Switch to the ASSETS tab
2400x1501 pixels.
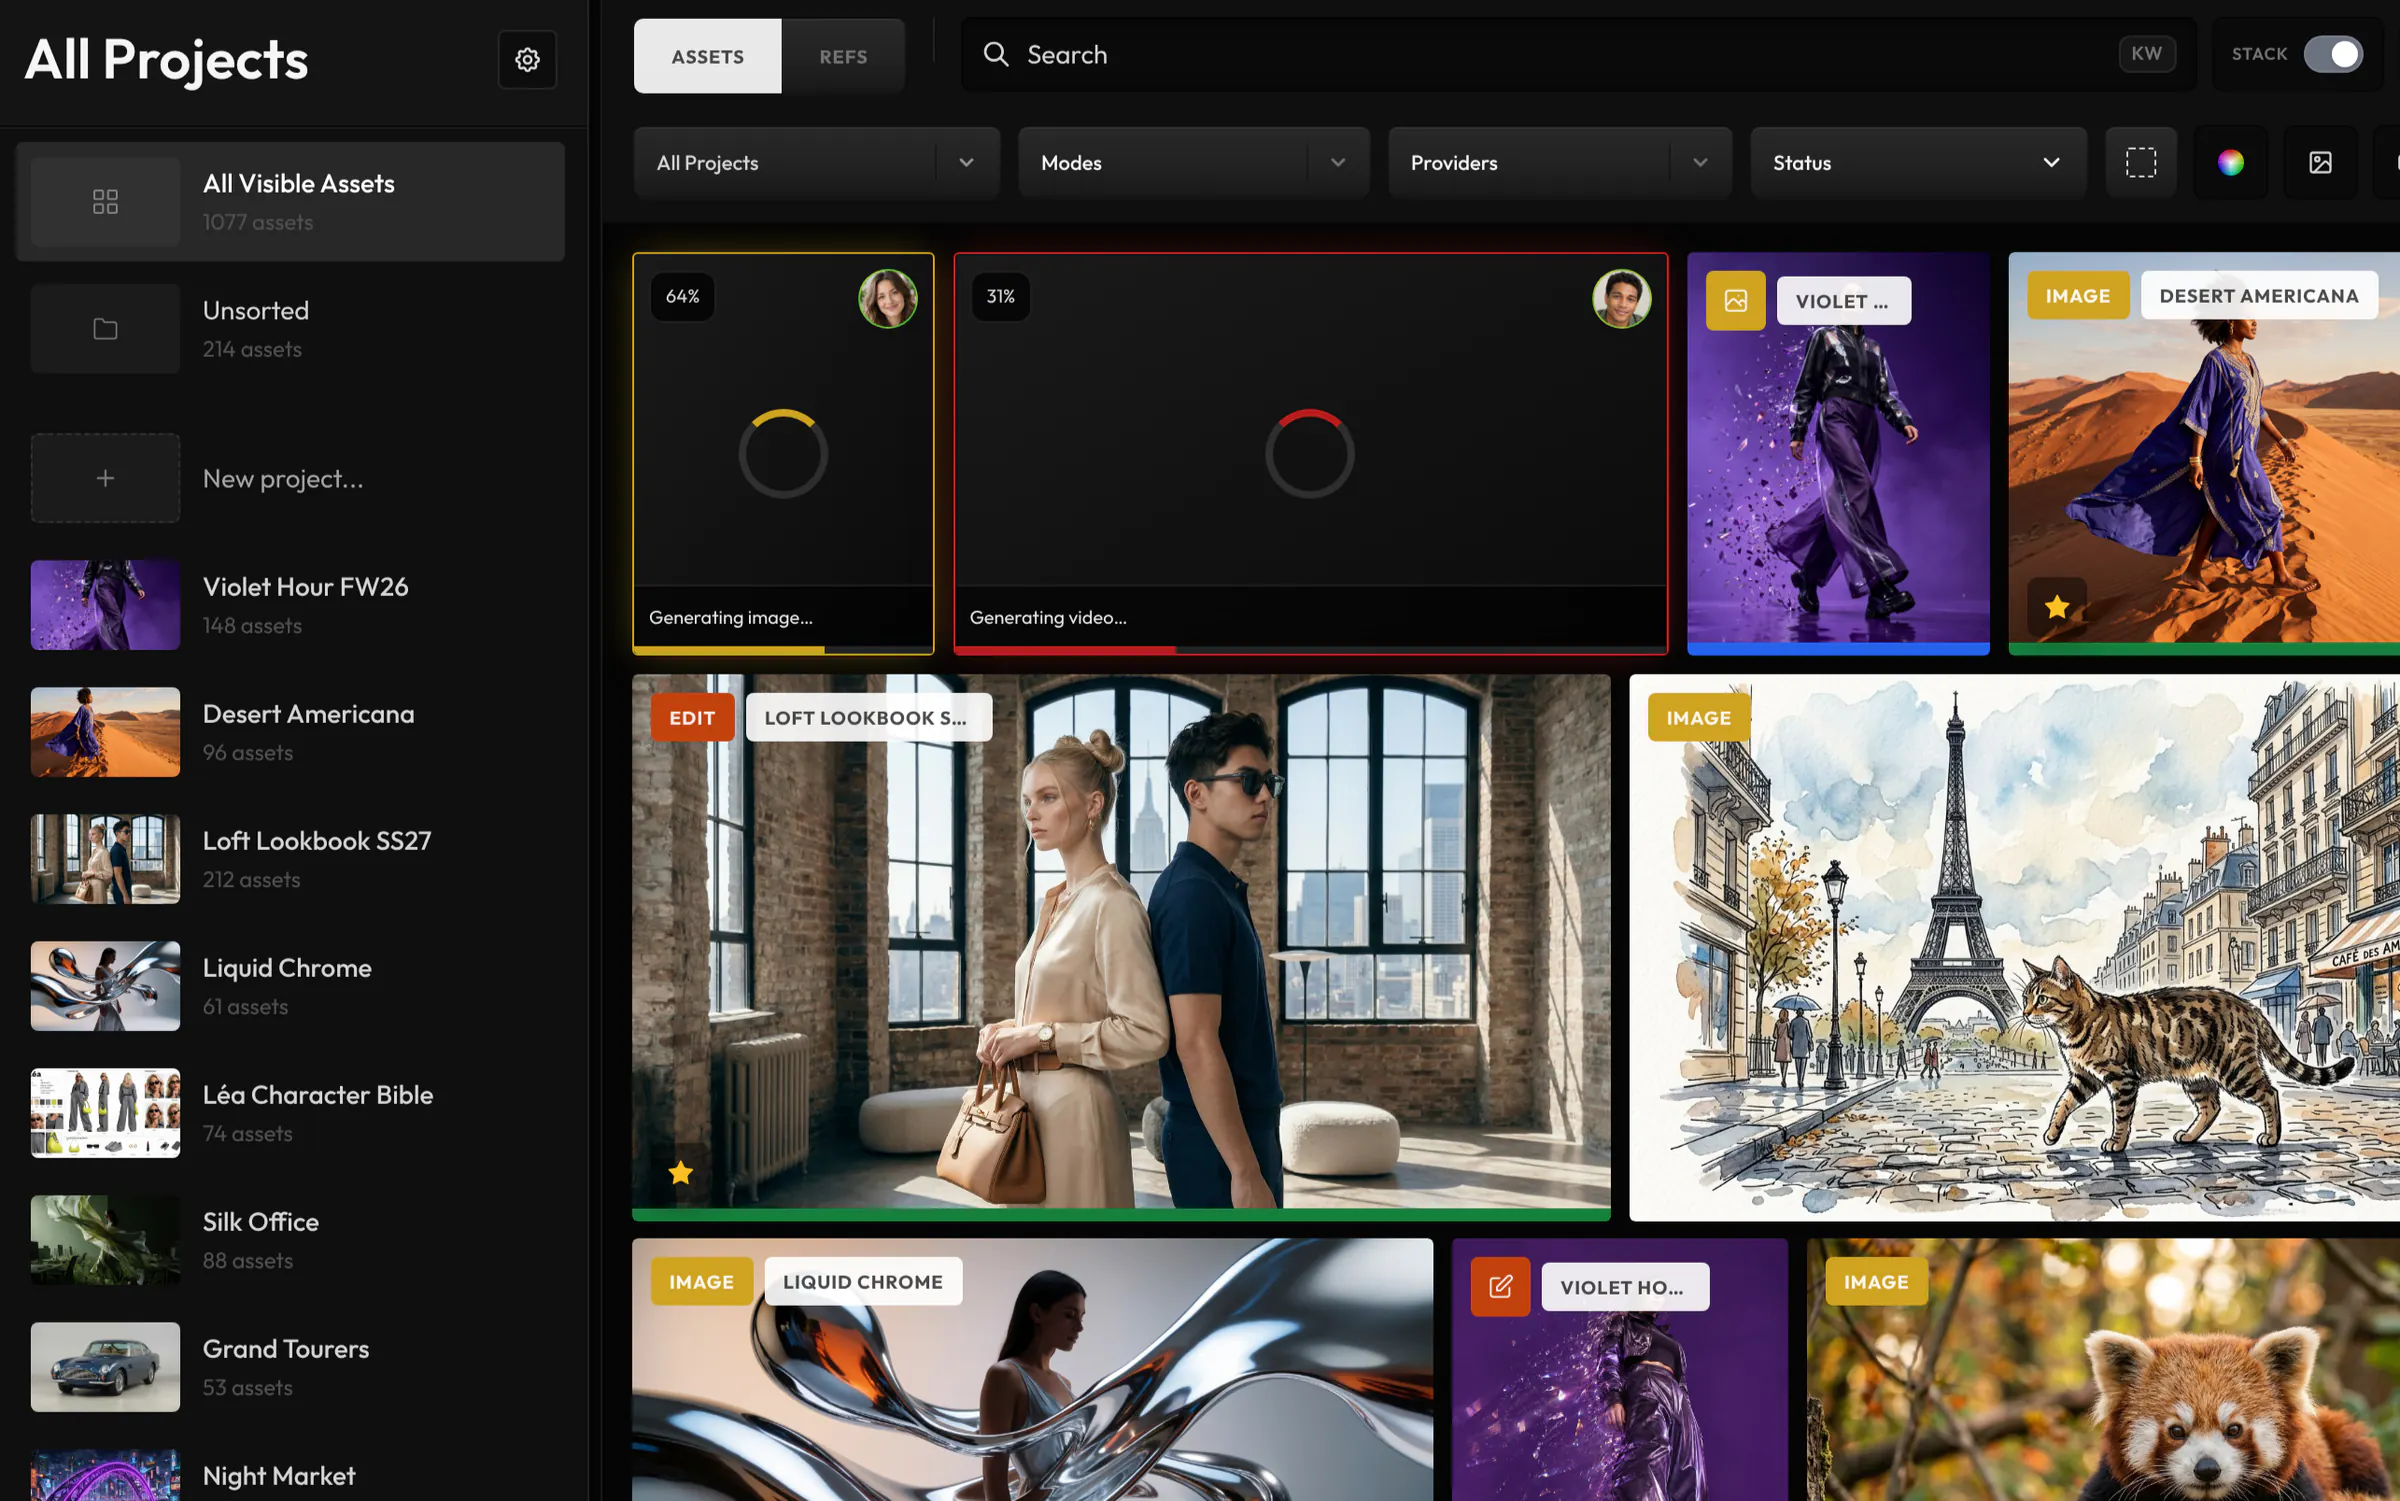pyautogui.click(x=707, y=56)
